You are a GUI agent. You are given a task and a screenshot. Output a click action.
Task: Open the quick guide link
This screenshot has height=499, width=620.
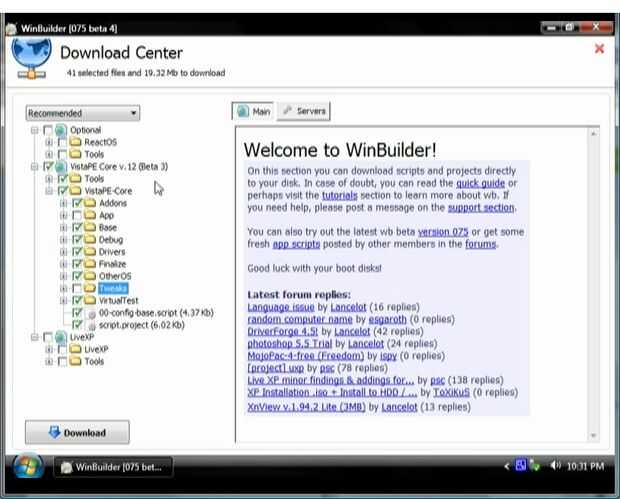(x=480, y=183)
